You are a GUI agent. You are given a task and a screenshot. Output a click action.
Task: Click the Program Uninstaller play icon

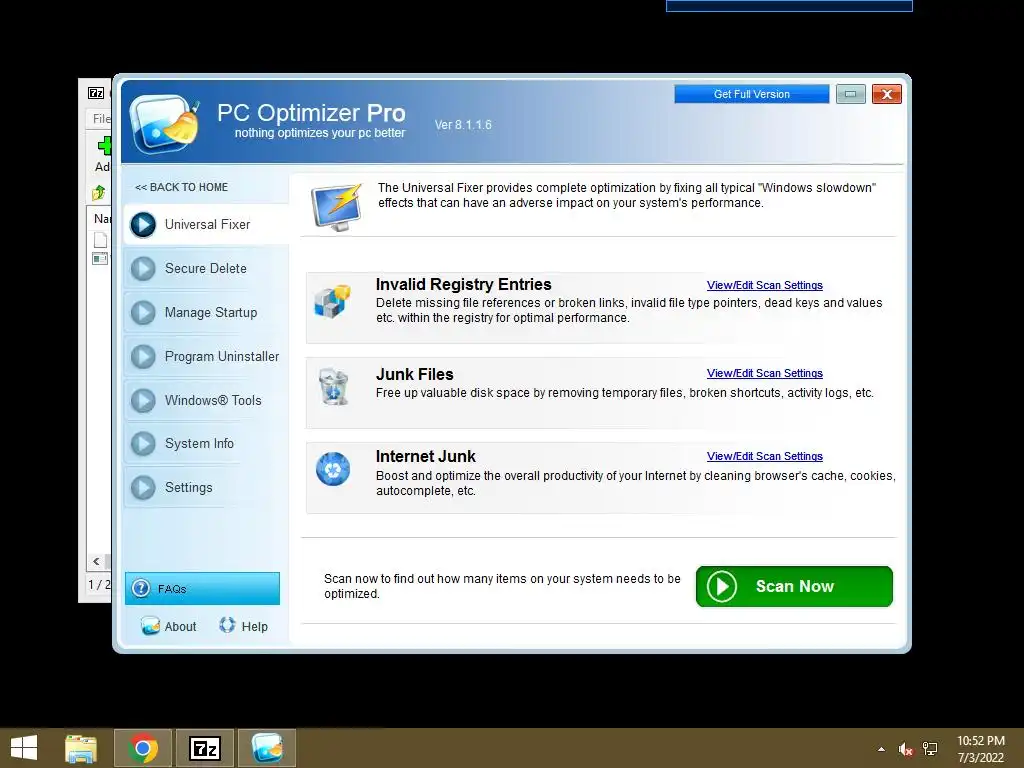(x=143, y=357)
